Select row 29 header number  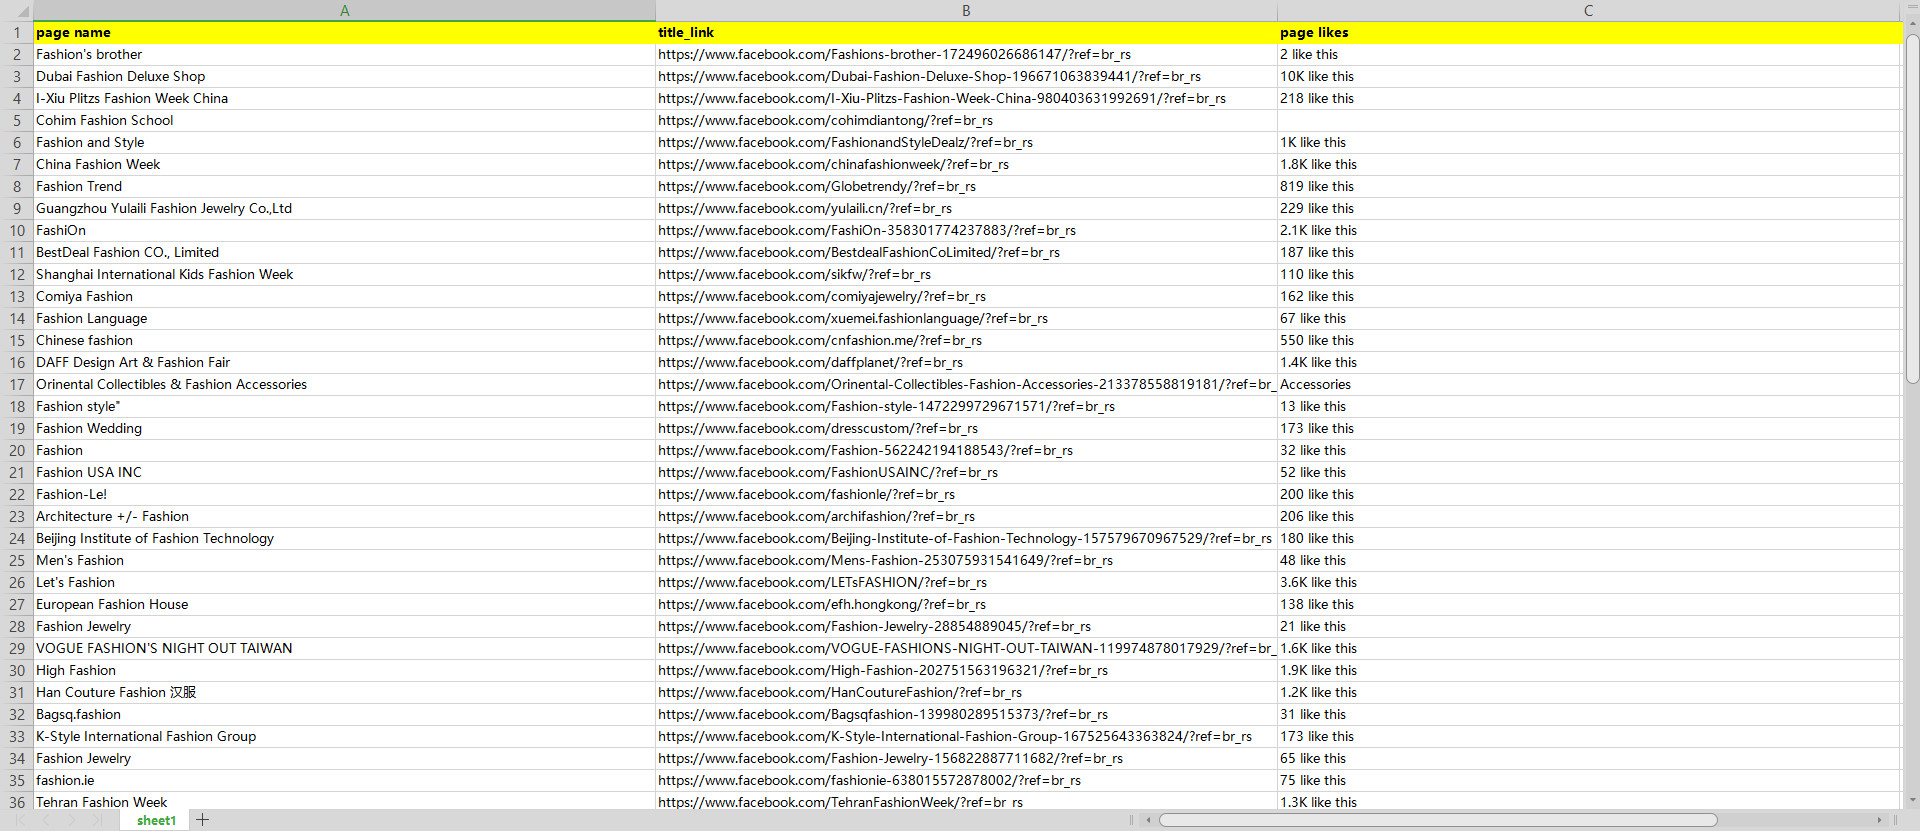coord(17,649)
